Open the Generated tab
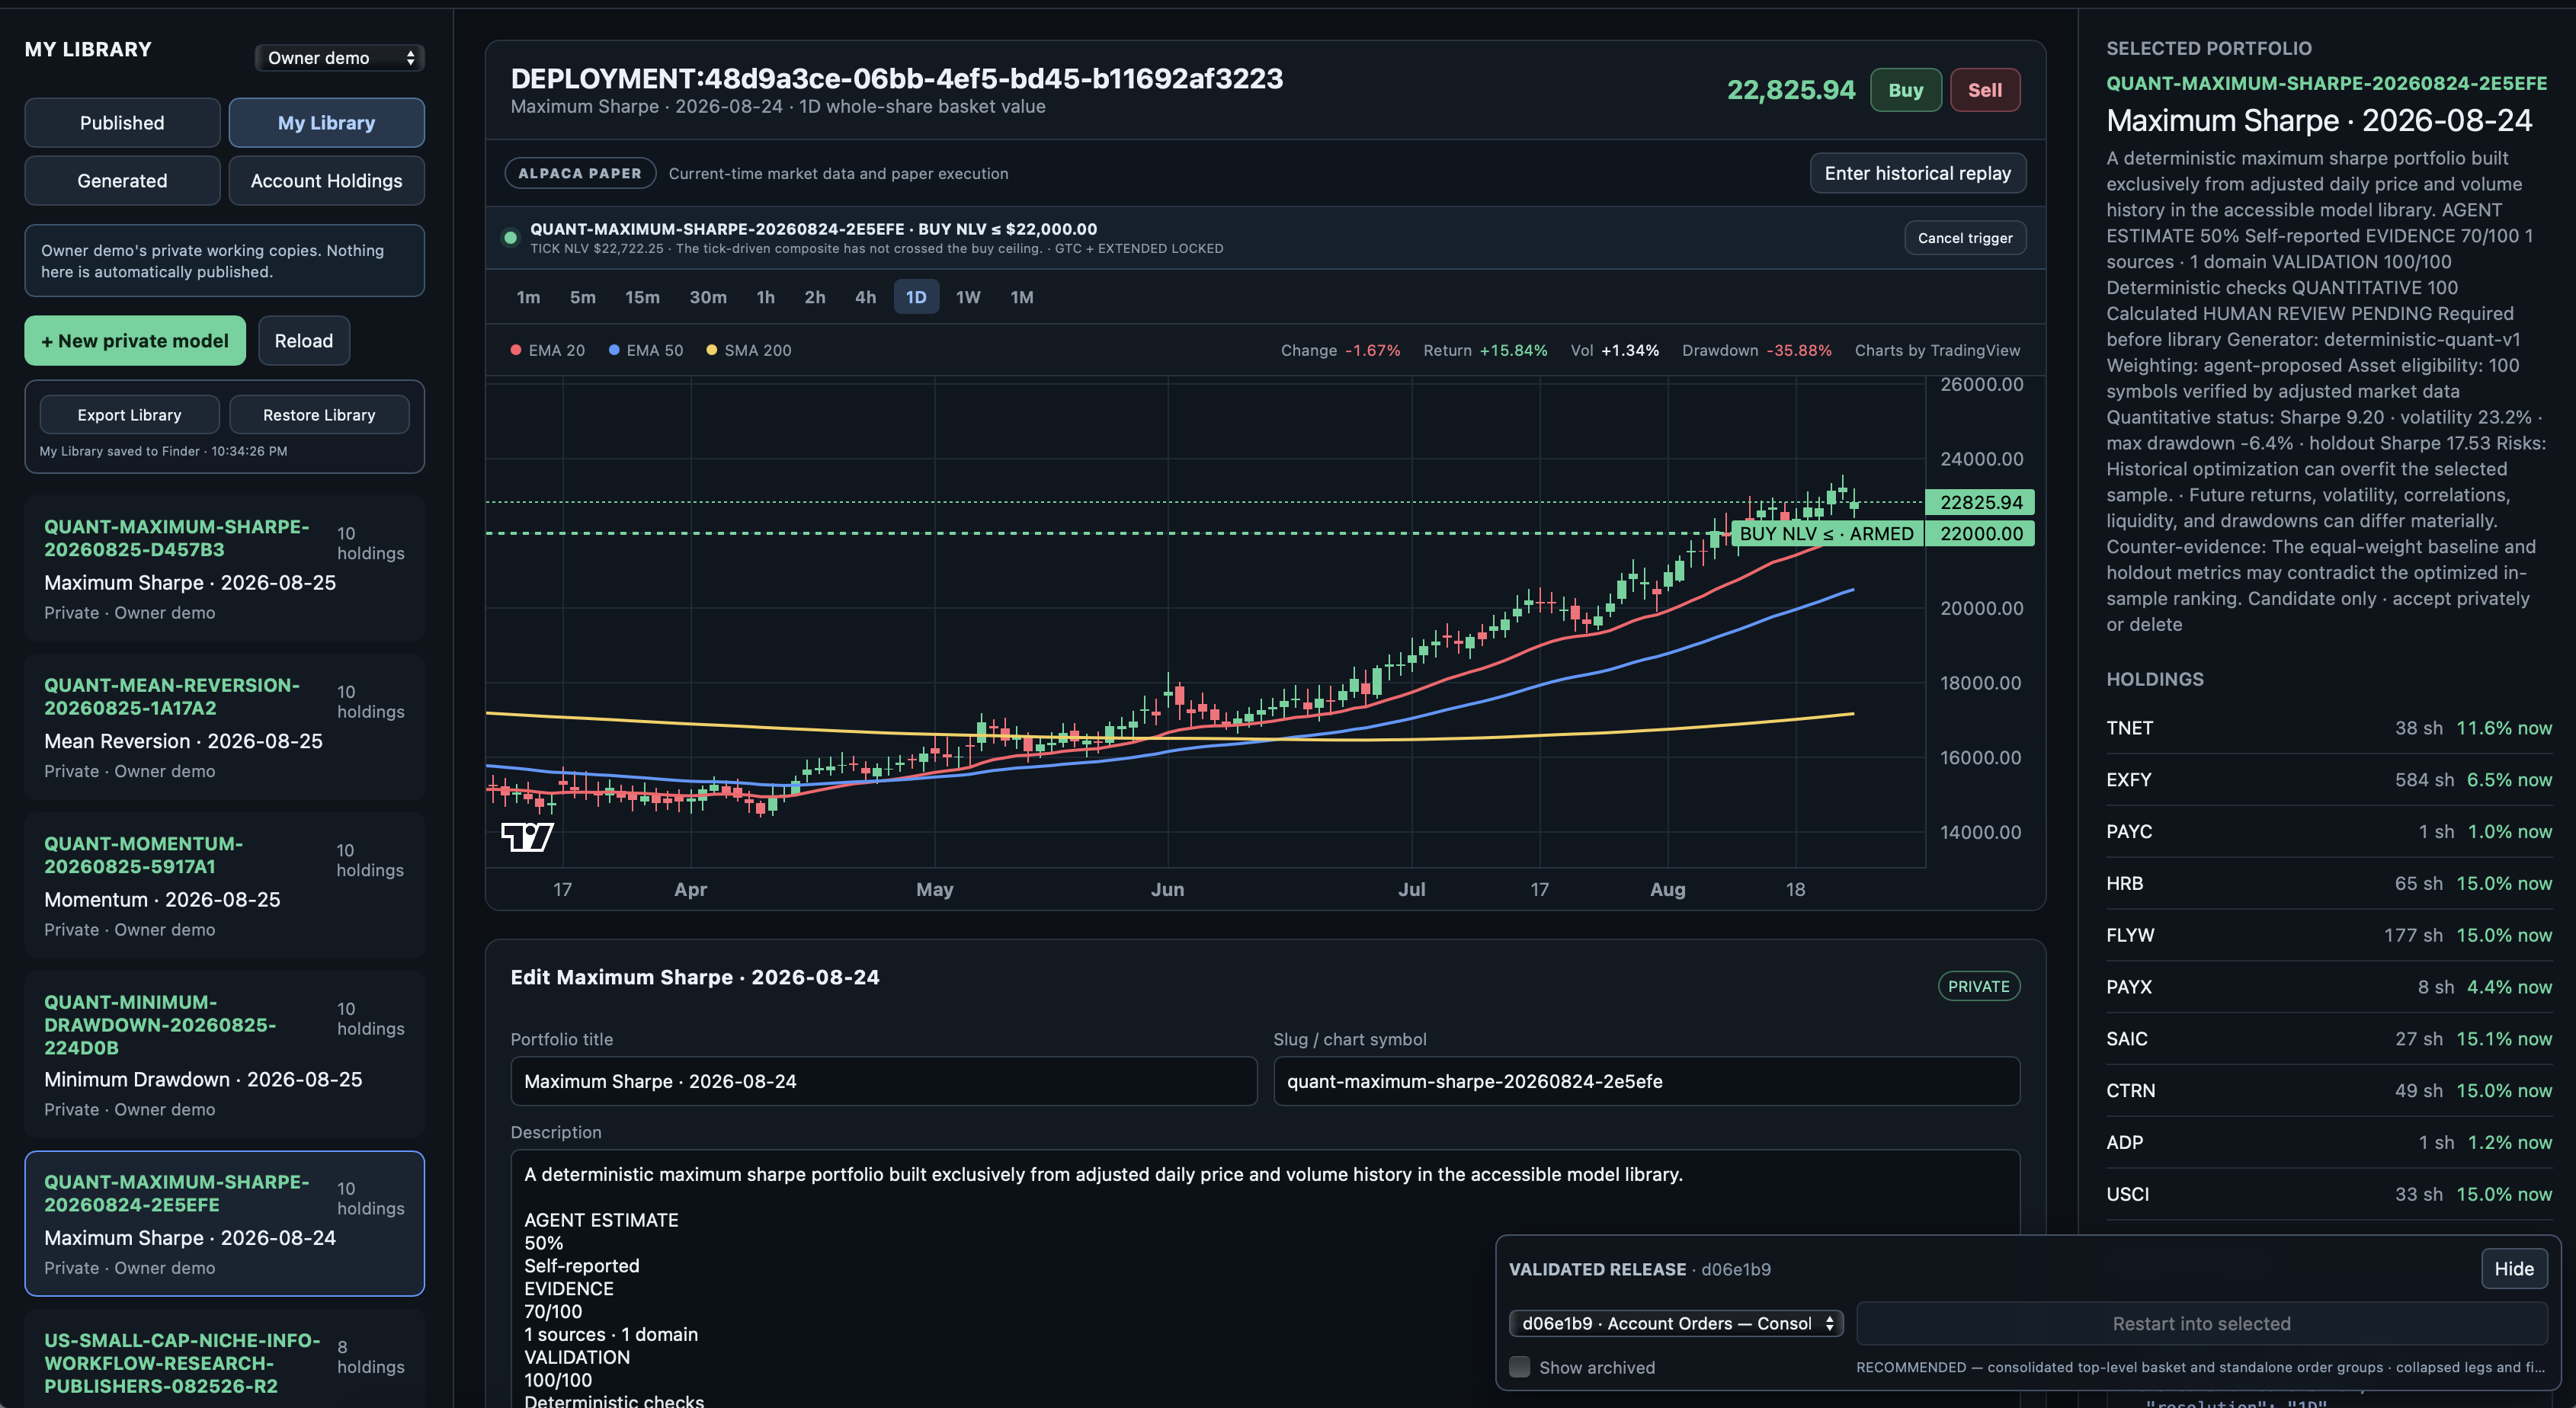 tap(122, 180)
